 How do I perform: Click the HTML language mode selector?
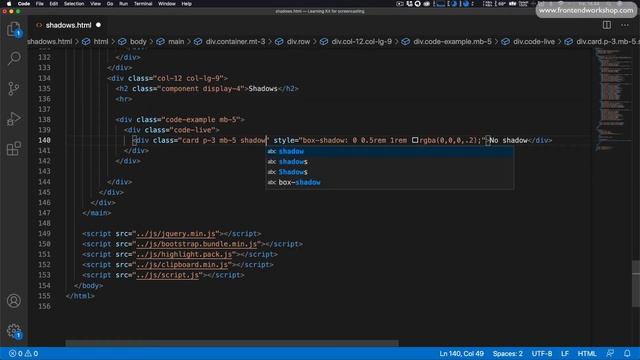click(x=587, y=353)
